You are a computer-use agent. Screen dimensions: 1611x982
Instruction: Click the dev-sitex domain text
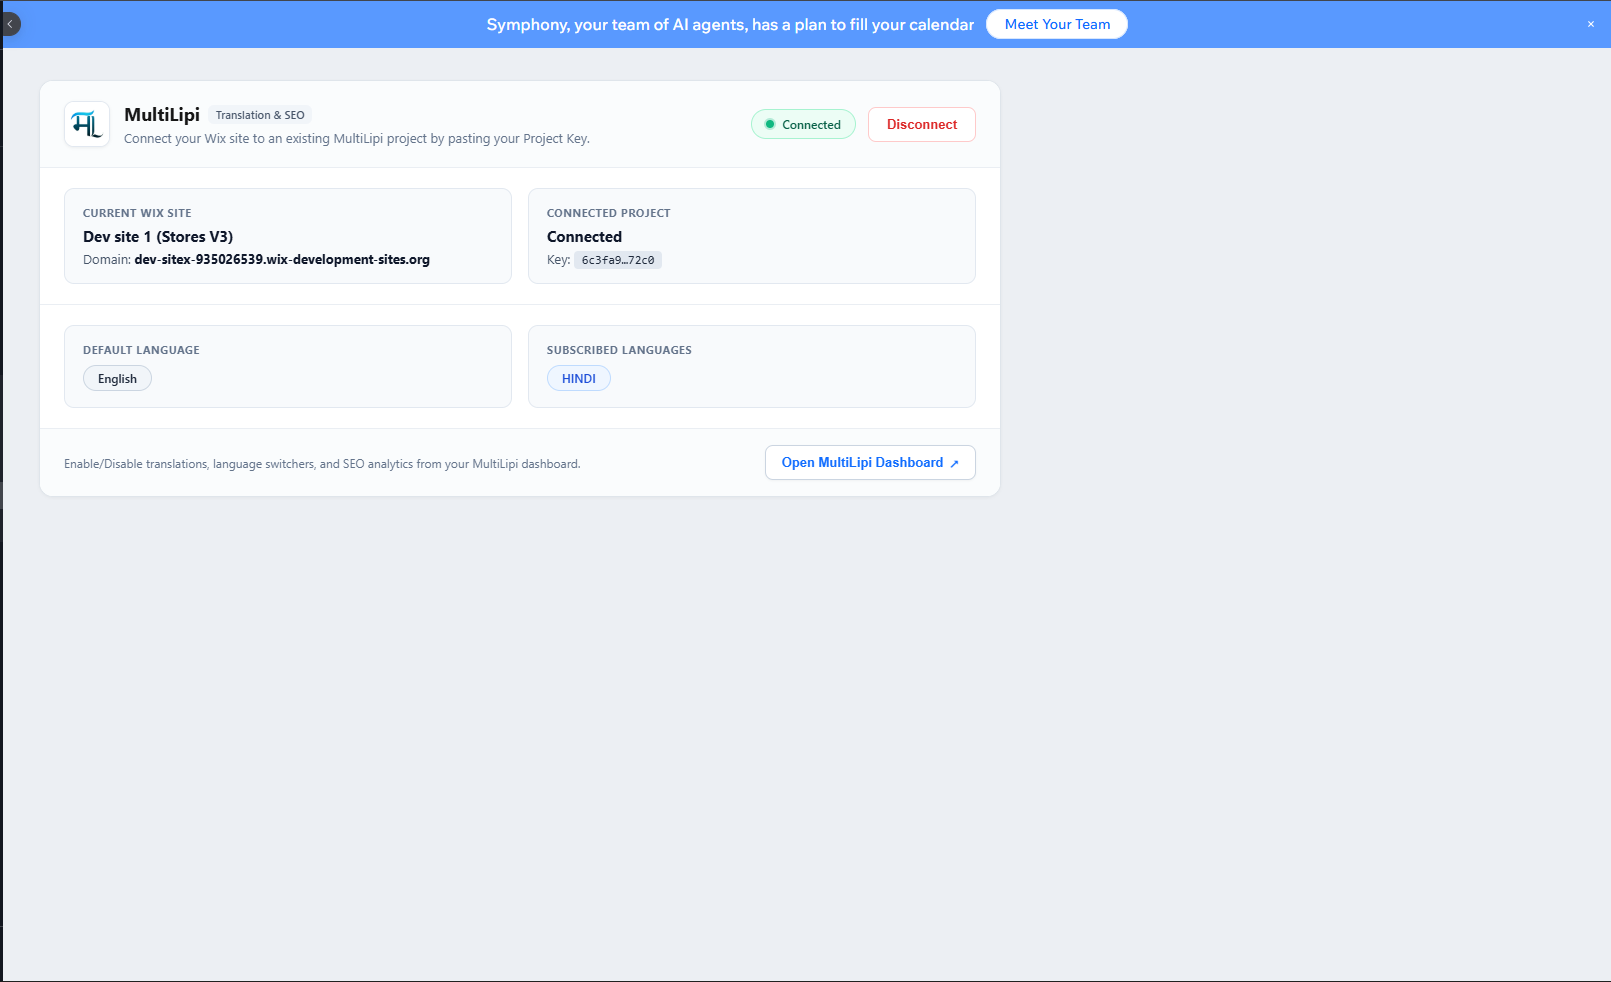click(x=282, y=260)
